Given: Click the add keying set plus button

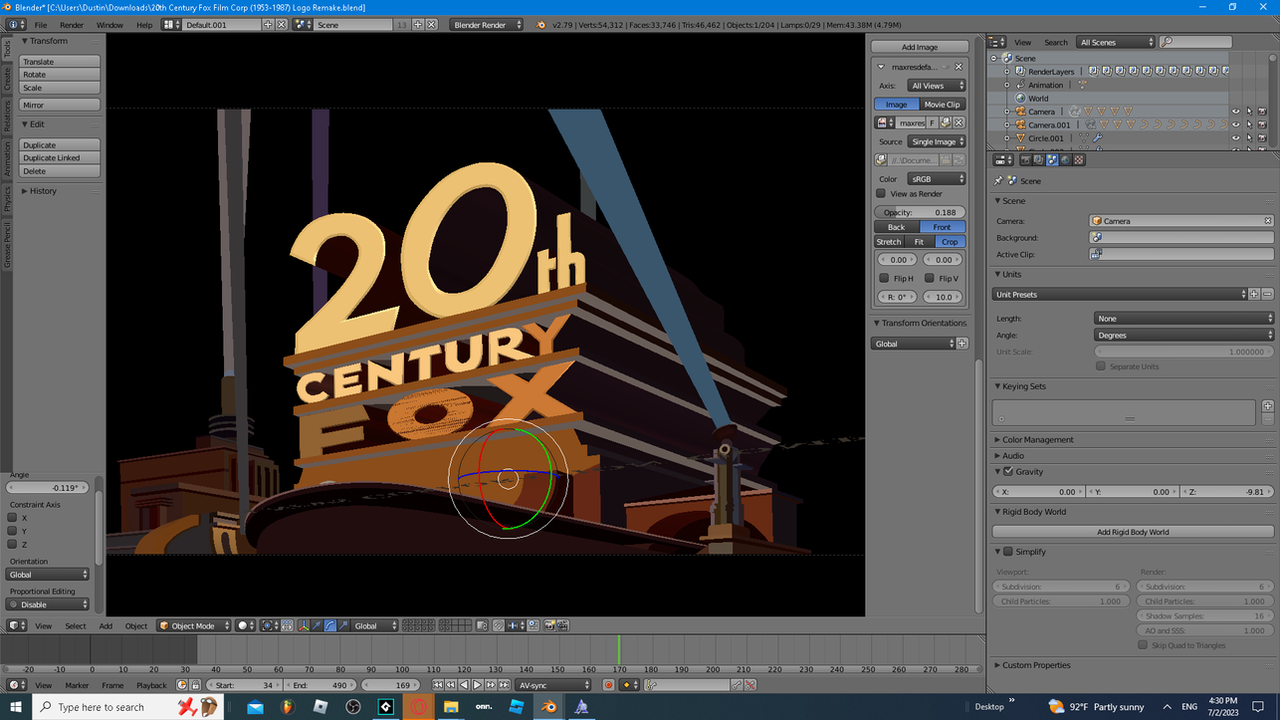Looking at the screenshot, I should [1268, 406].
